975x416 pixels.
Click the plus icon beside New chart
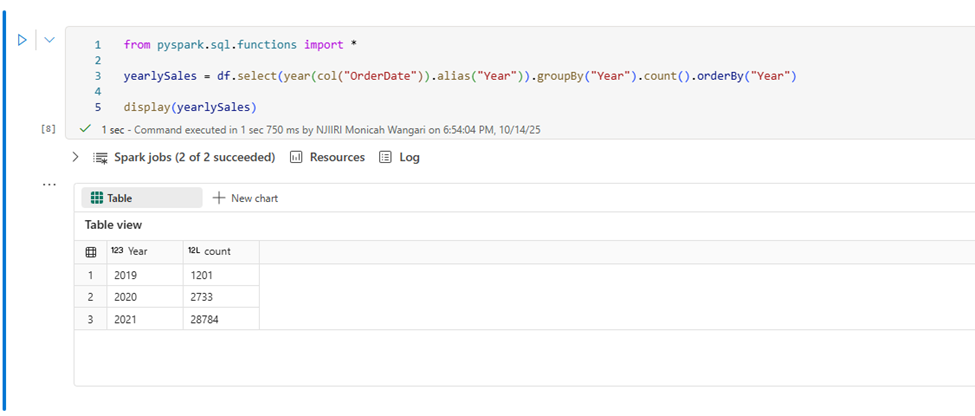[219, 198]
